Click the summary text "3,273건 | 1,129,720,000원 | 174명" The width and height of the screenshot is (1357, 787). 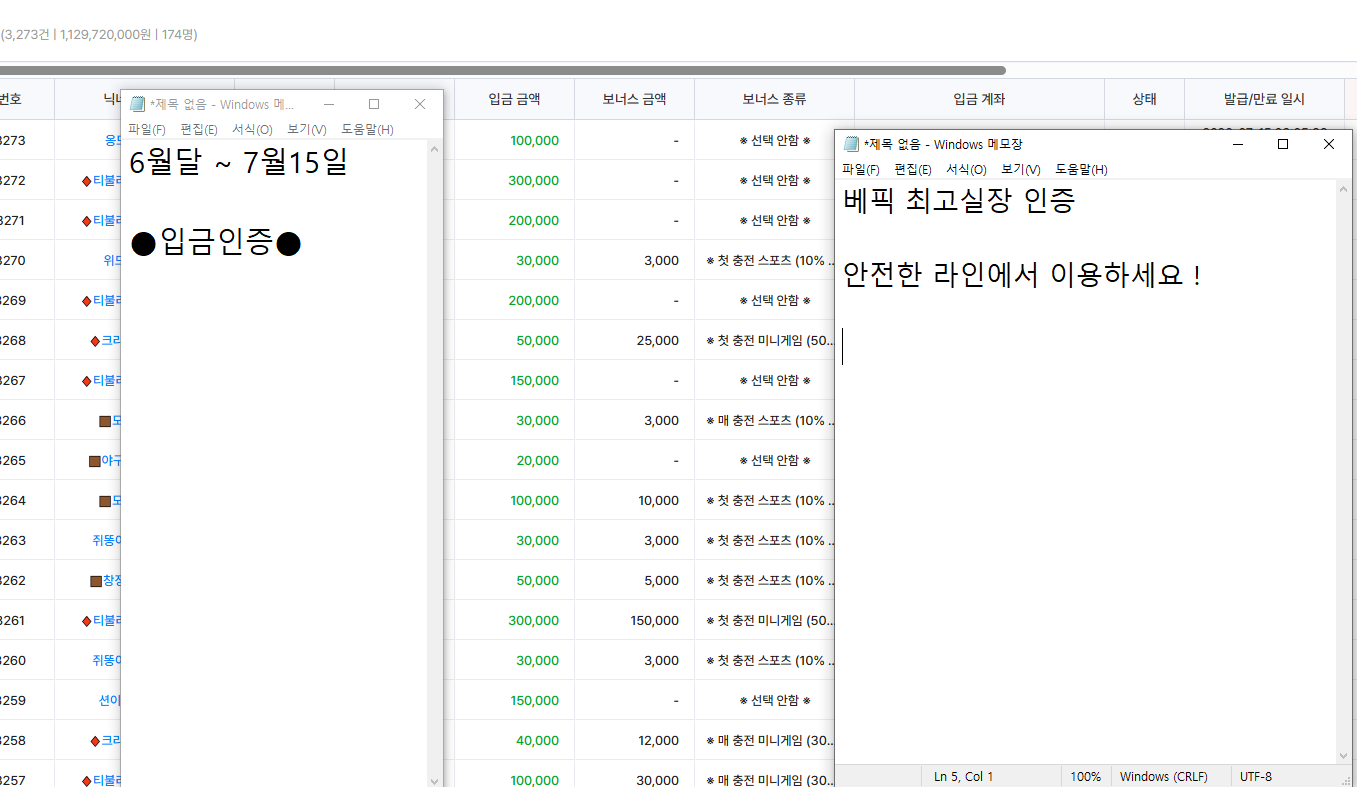click(99, 34)
